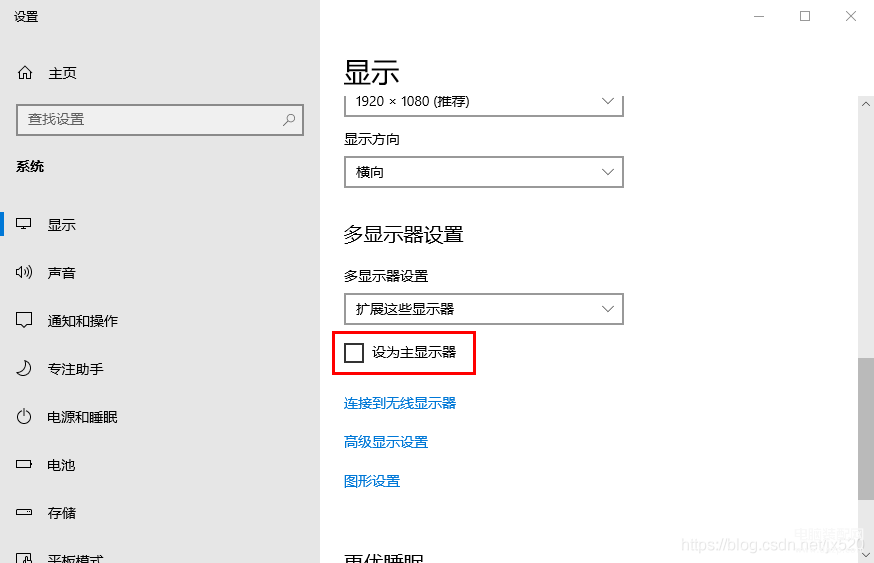Click the 图形设置 link
Screen dimensions: 874x563
tap(372, 481)
